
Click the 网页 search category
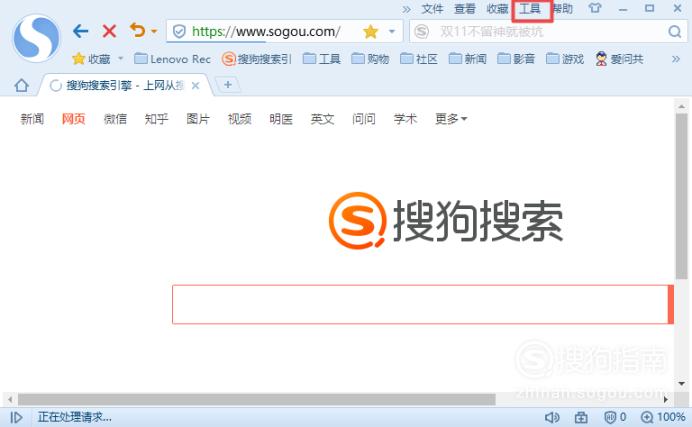73,119
